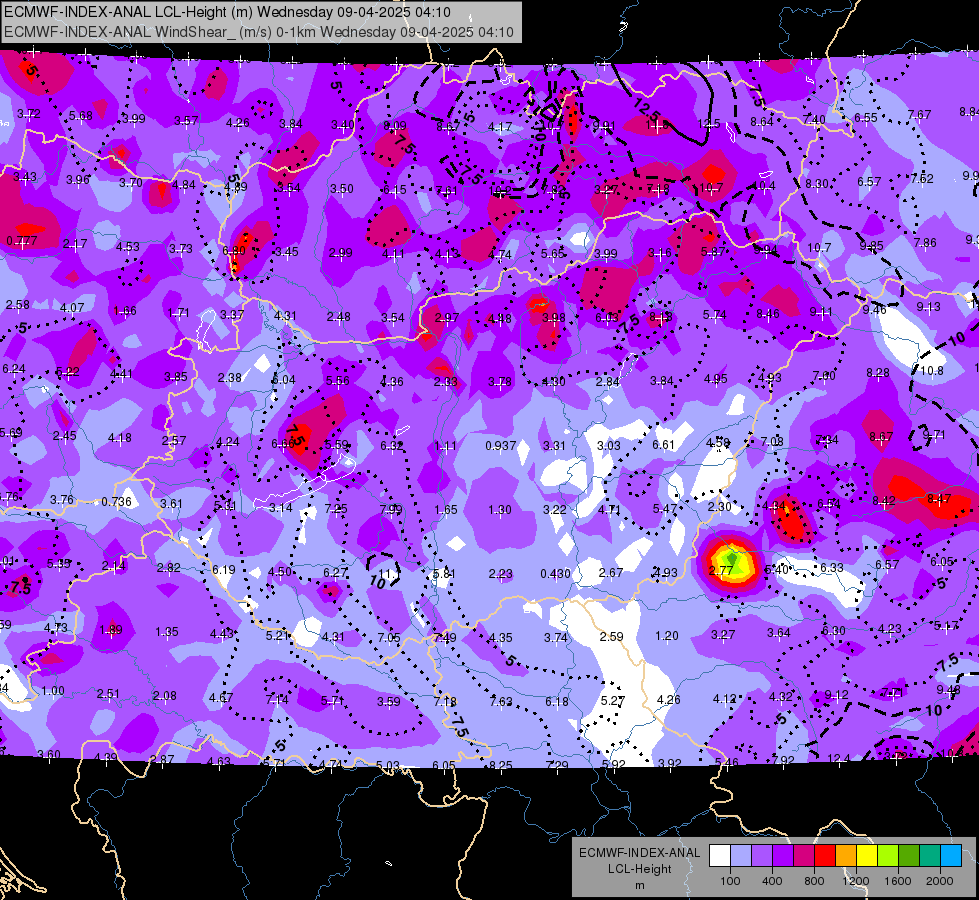Select the white legend color swatch
This screenshot has height=900, width=979.
(x=720, y=856)
